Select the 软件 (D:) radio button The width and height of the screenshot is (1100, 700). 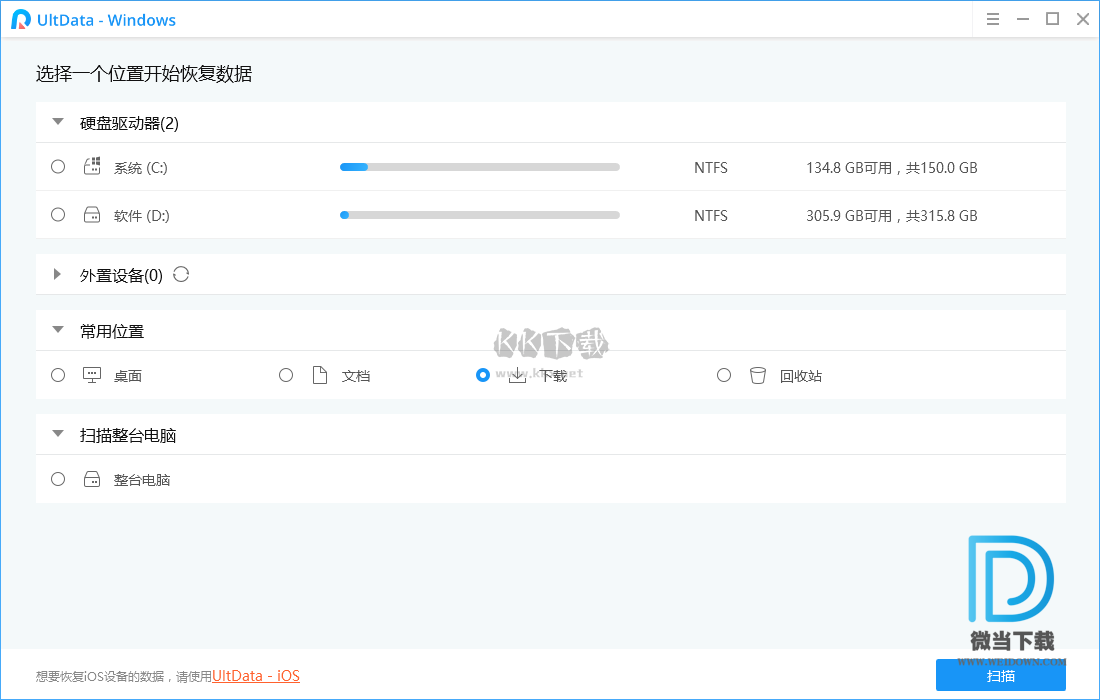(57, 214)
